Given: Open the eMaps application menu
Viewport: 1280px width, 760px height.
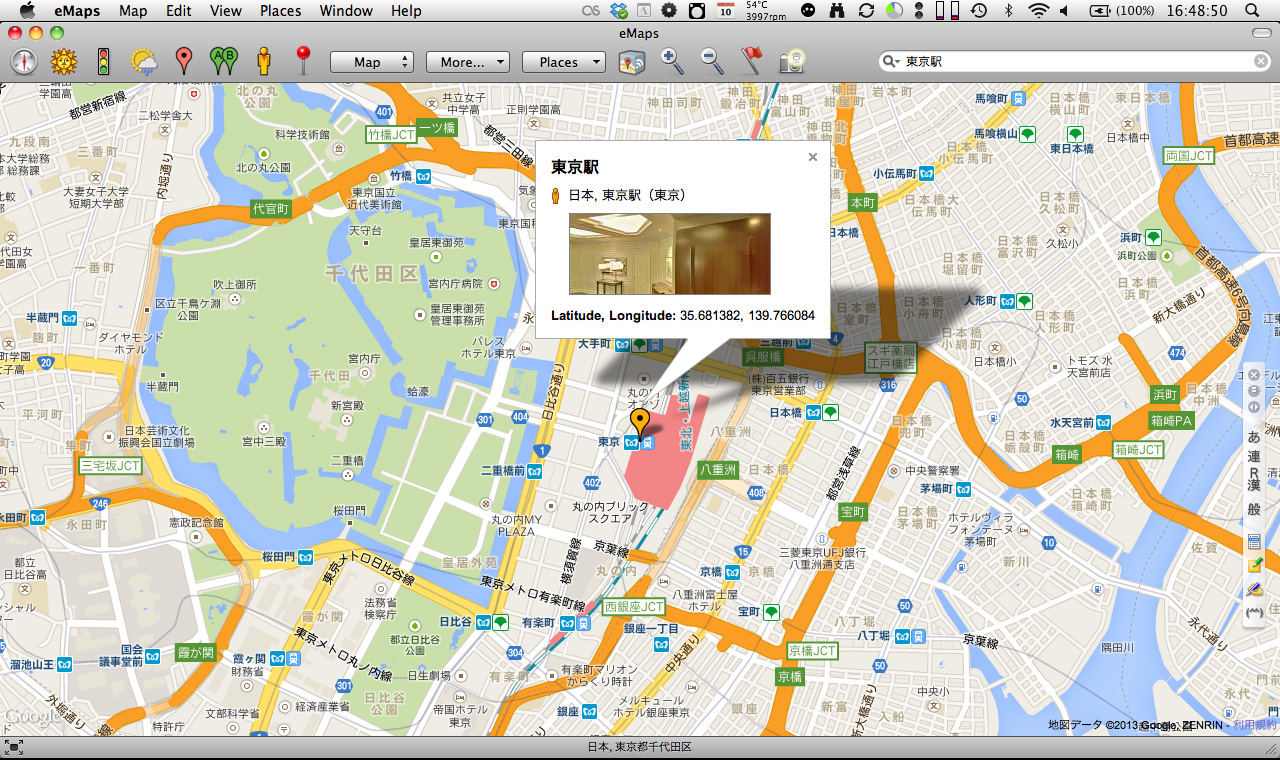Looking at the screenshot, I should 76,11.
